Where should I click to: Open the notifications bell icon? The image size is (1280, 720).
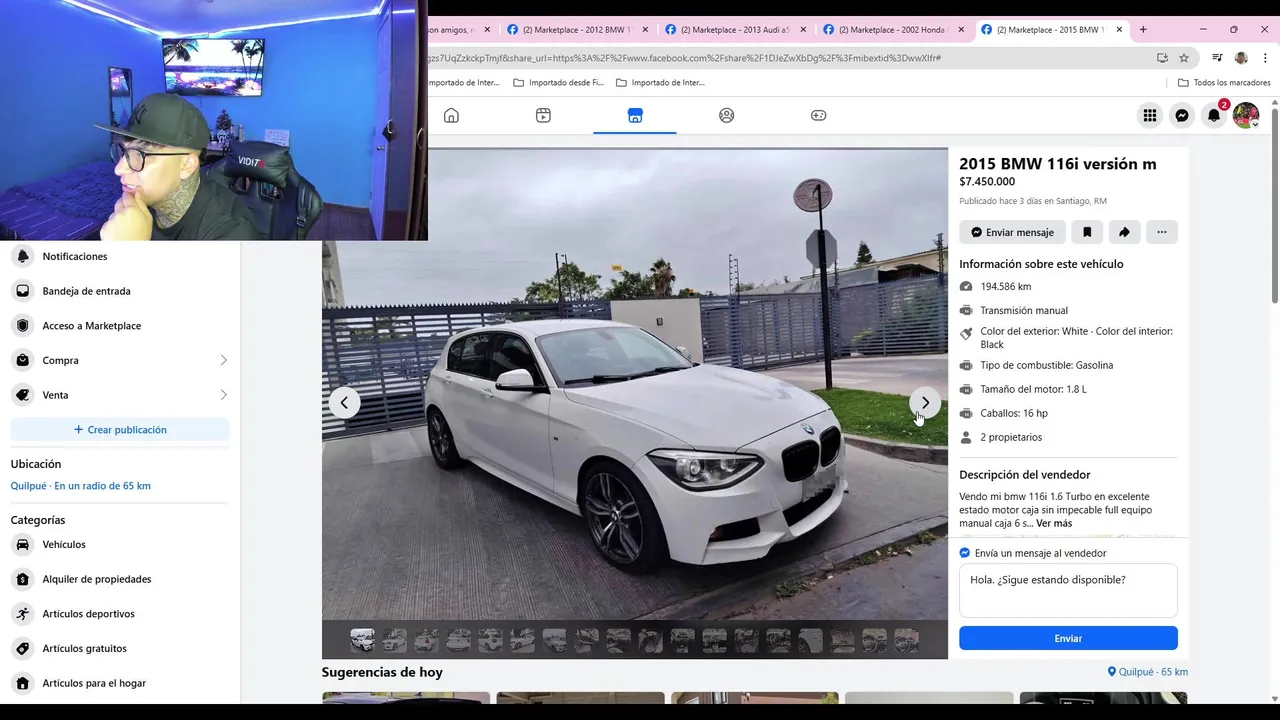(1214, 115)
